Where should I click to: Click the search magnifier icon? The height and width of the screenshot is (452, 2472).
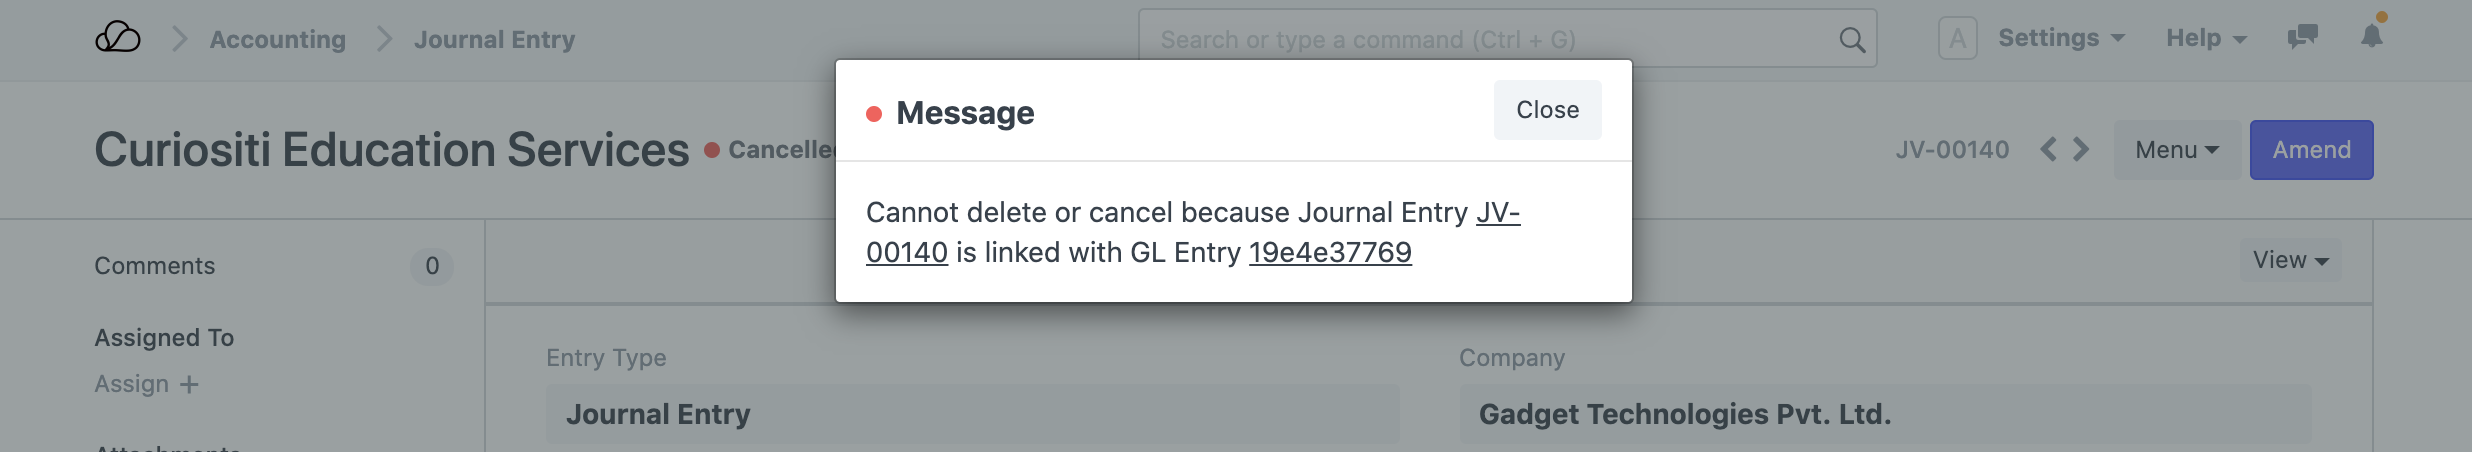point(1852,40)
